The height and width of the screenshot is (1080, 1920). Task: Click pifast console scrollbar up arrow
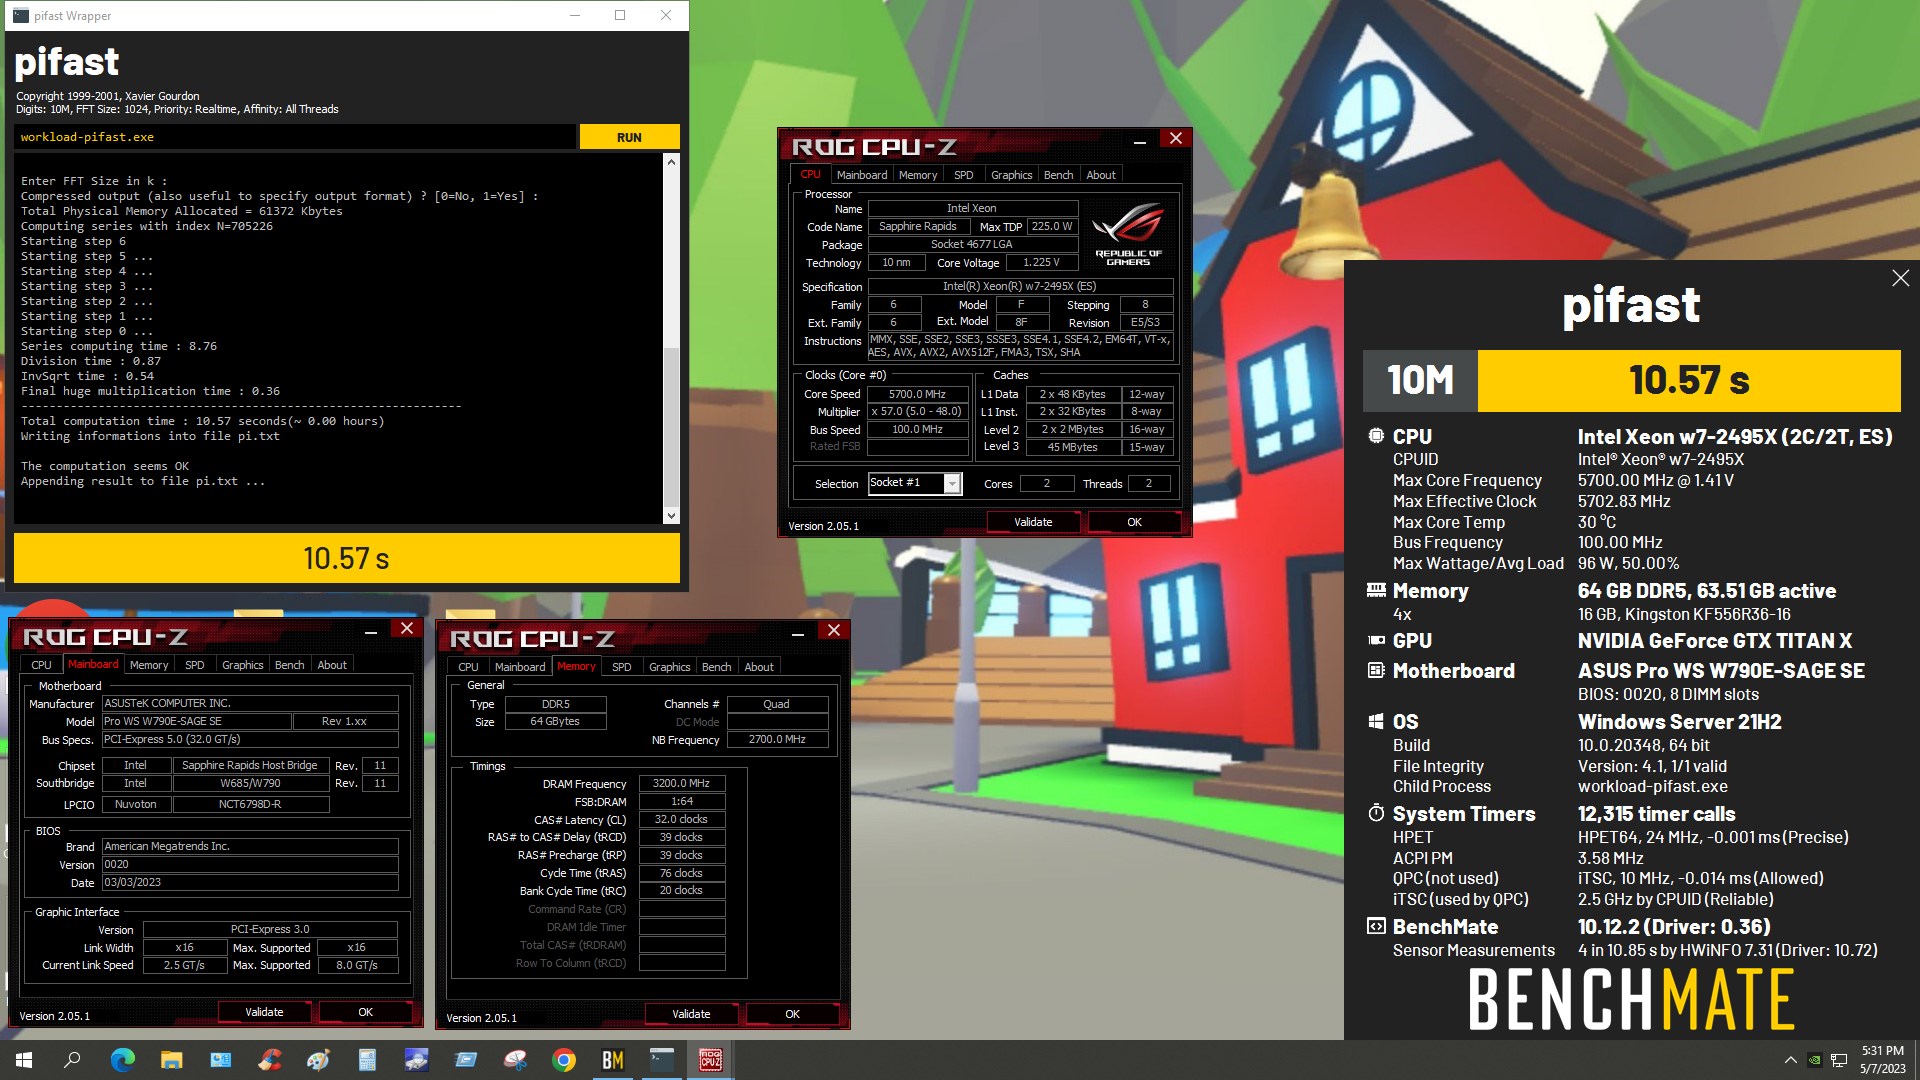pos(671,161)
